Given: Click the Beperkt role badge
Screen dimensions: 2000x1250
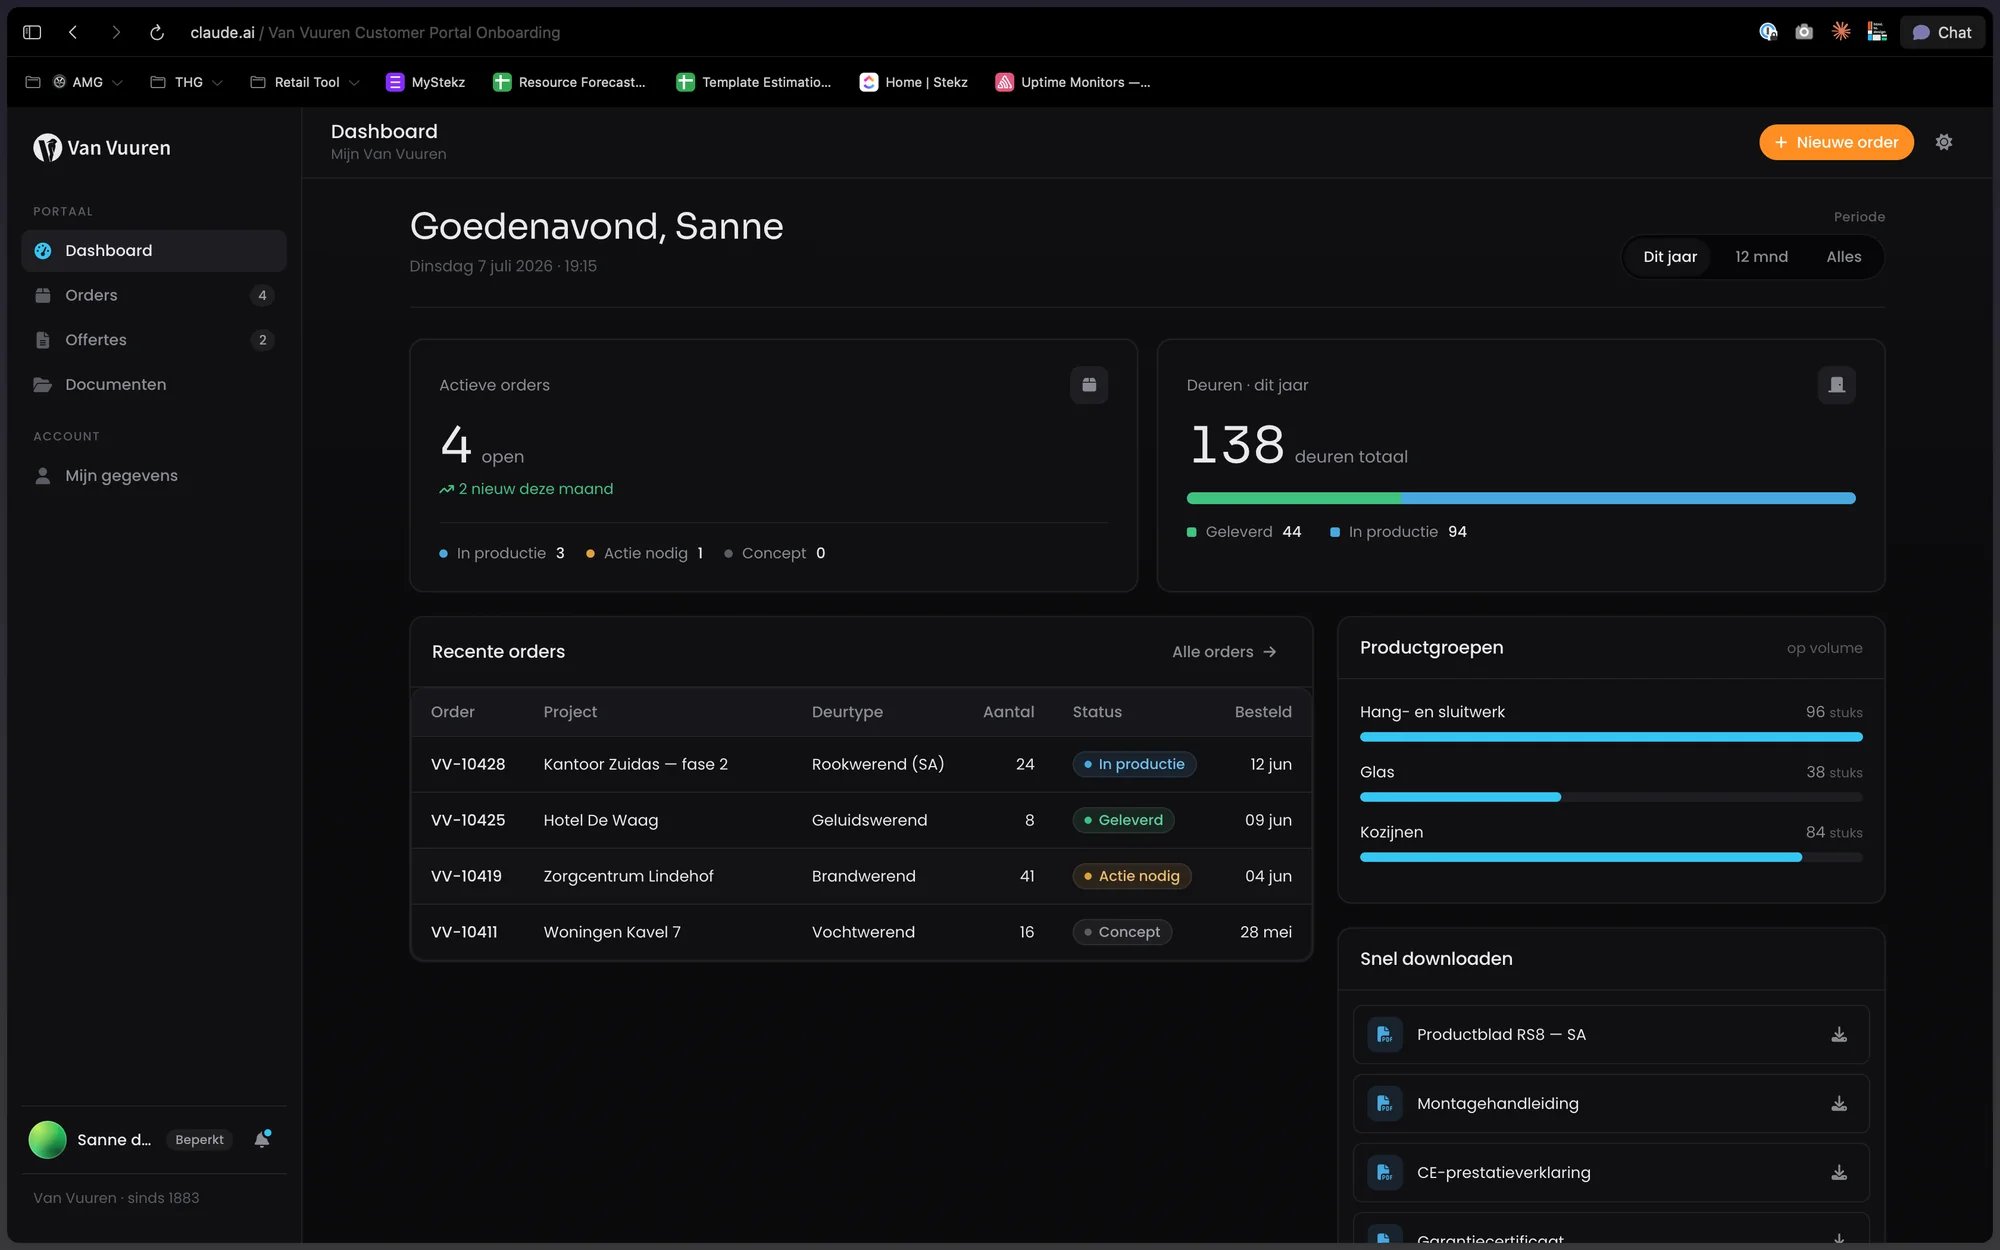Looking at the screenshot, I should [x=199, y=1140].
